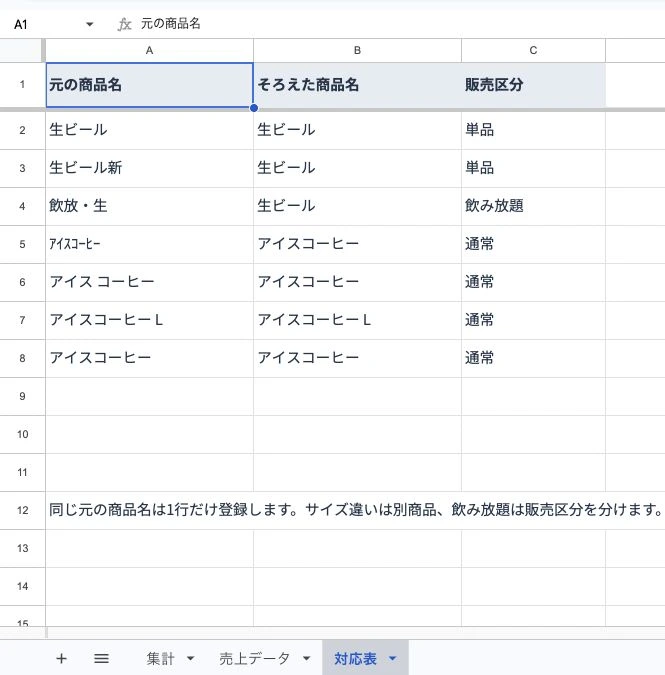Select column B header
665x675 pixels.
[357, 50]
